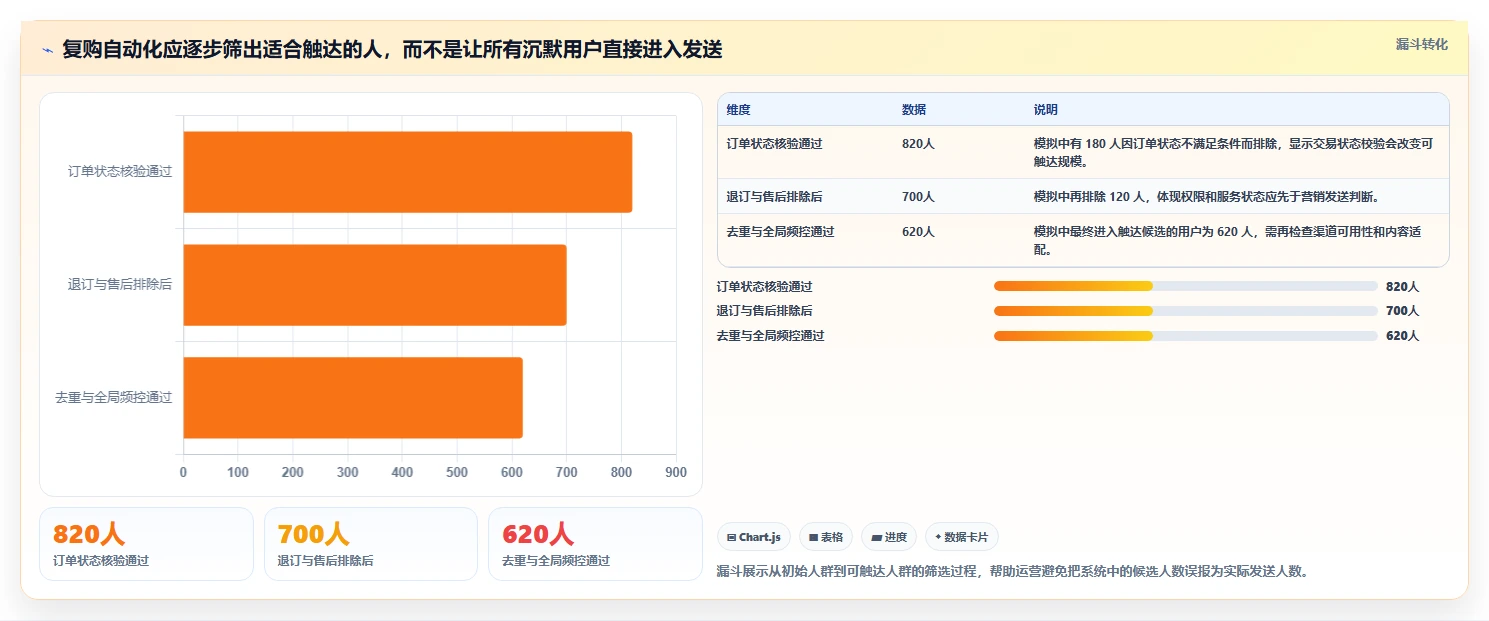
Task: Click chart axis label 去重与全局频控通过
Action: click(x=114, y=398)
